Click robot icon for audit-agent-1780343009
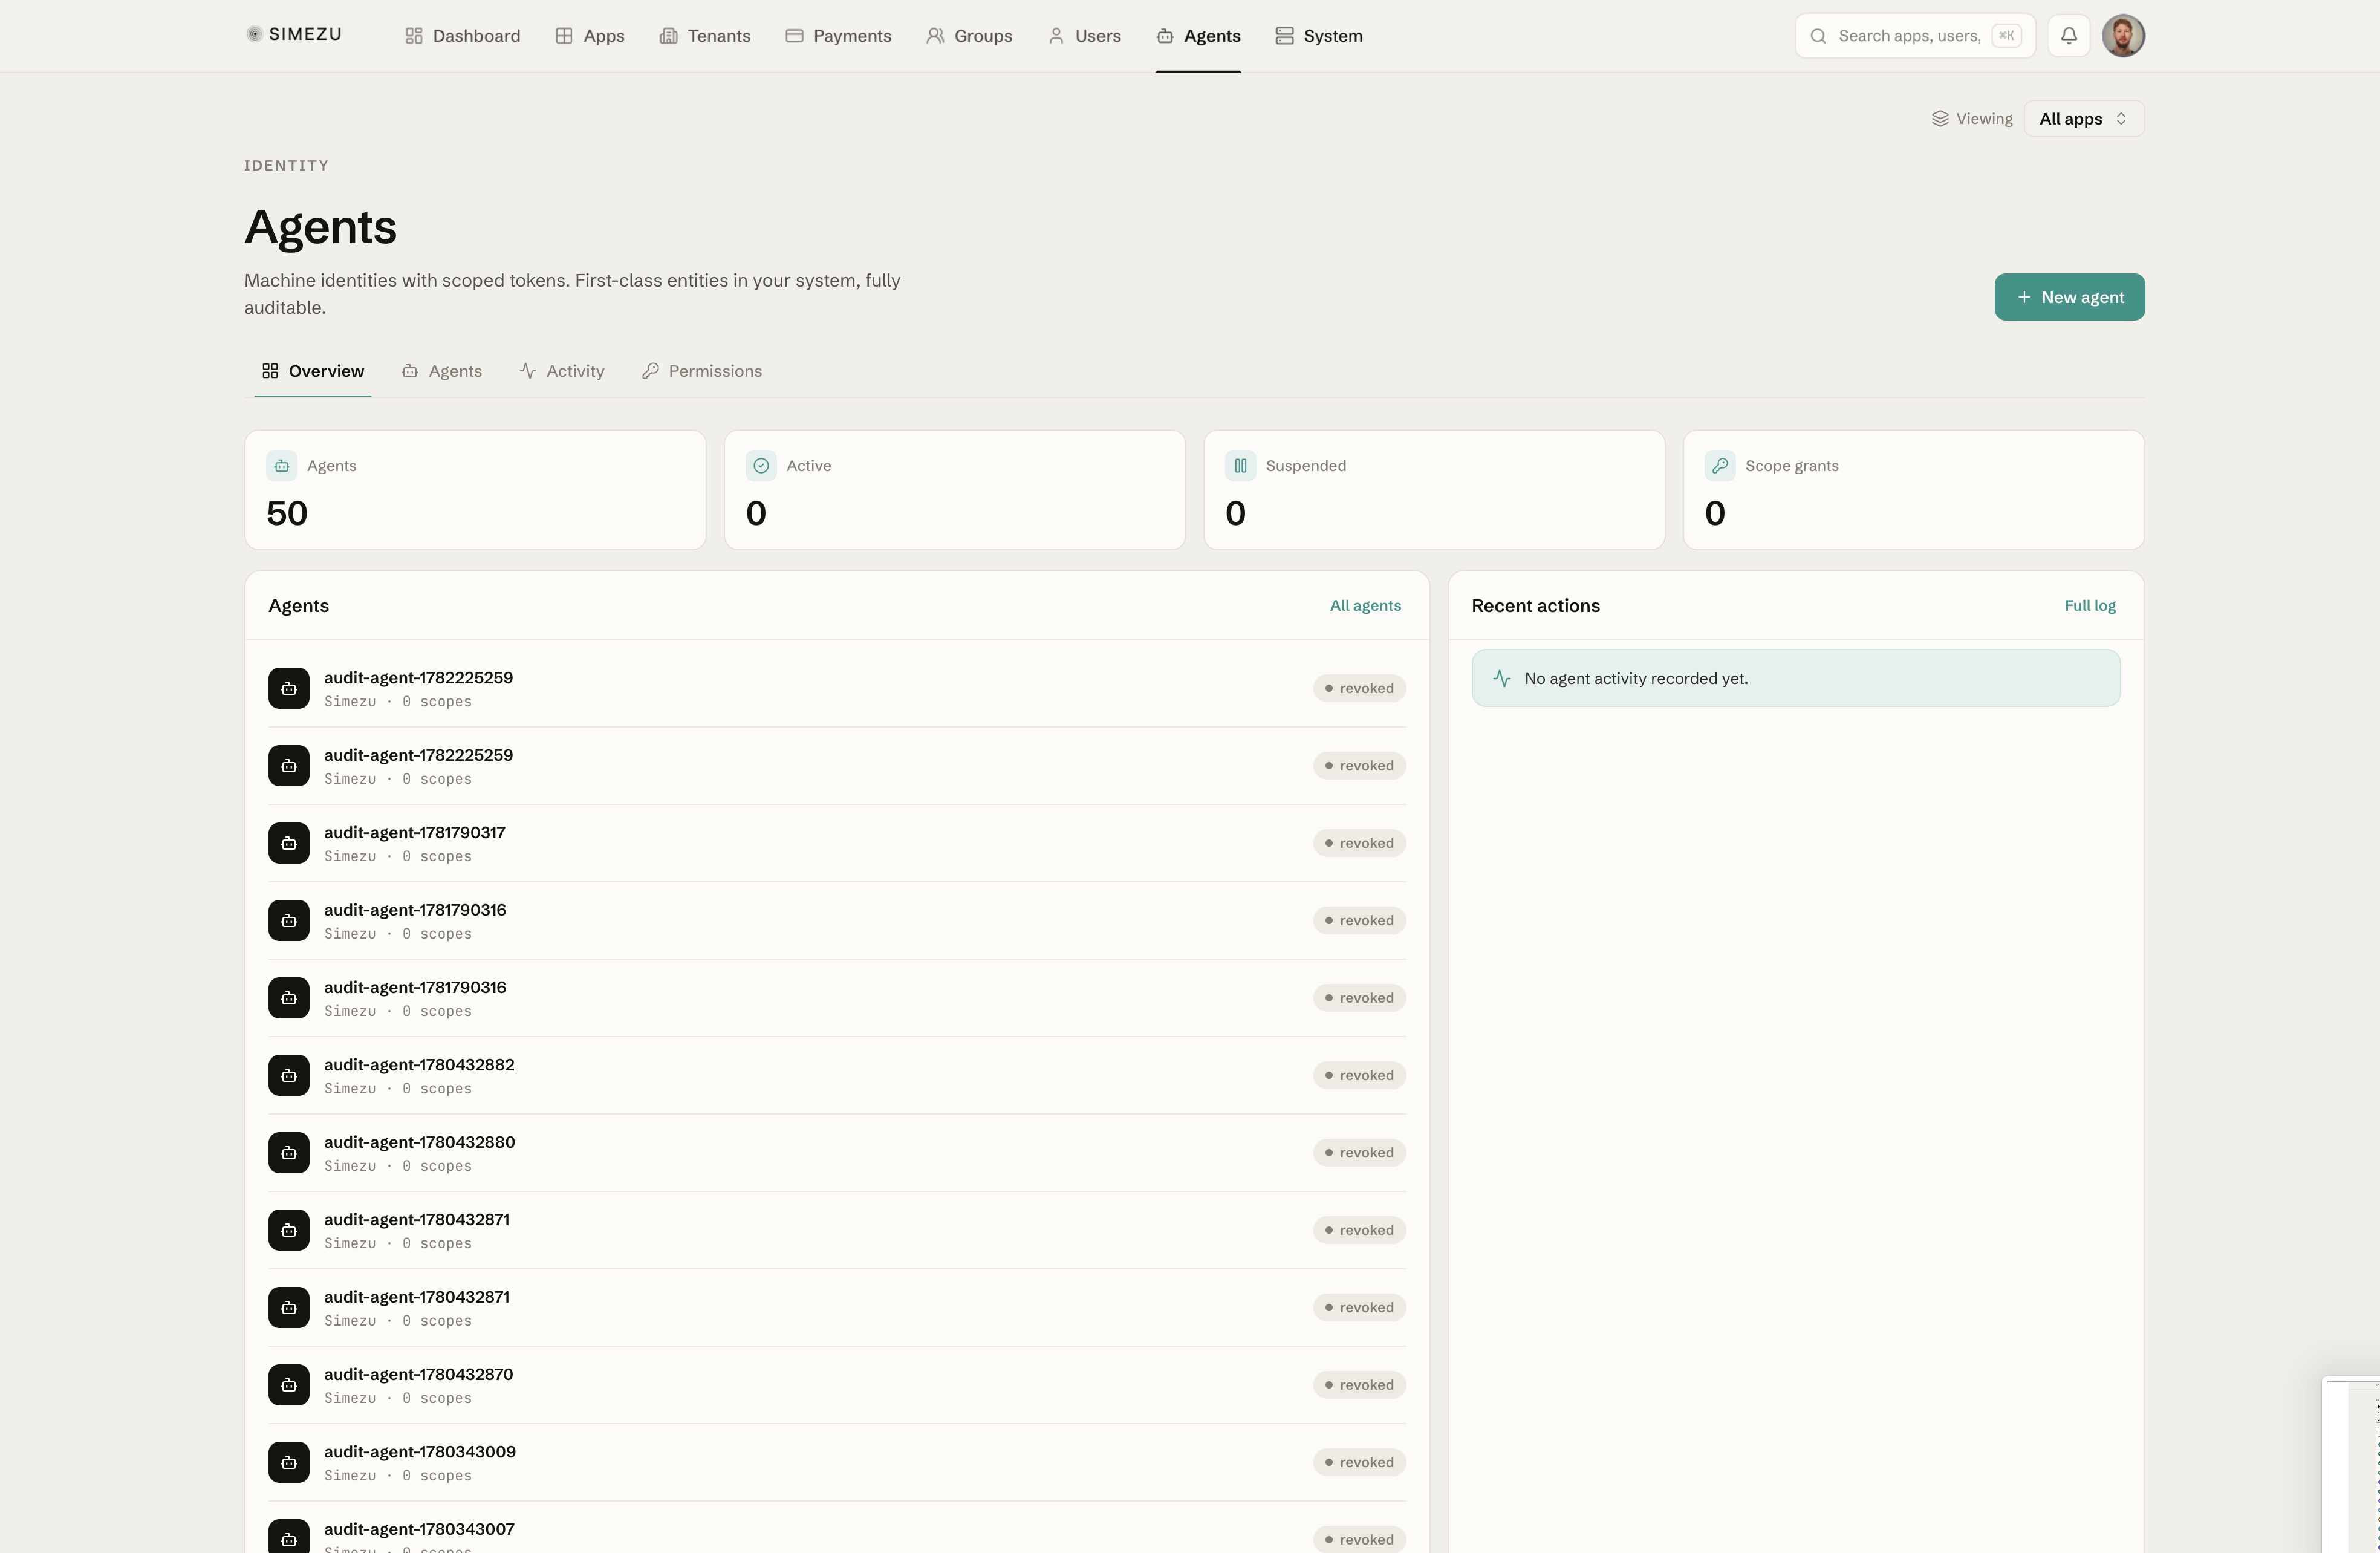Viewport: 2380px width, 1553px height. 289,1462
